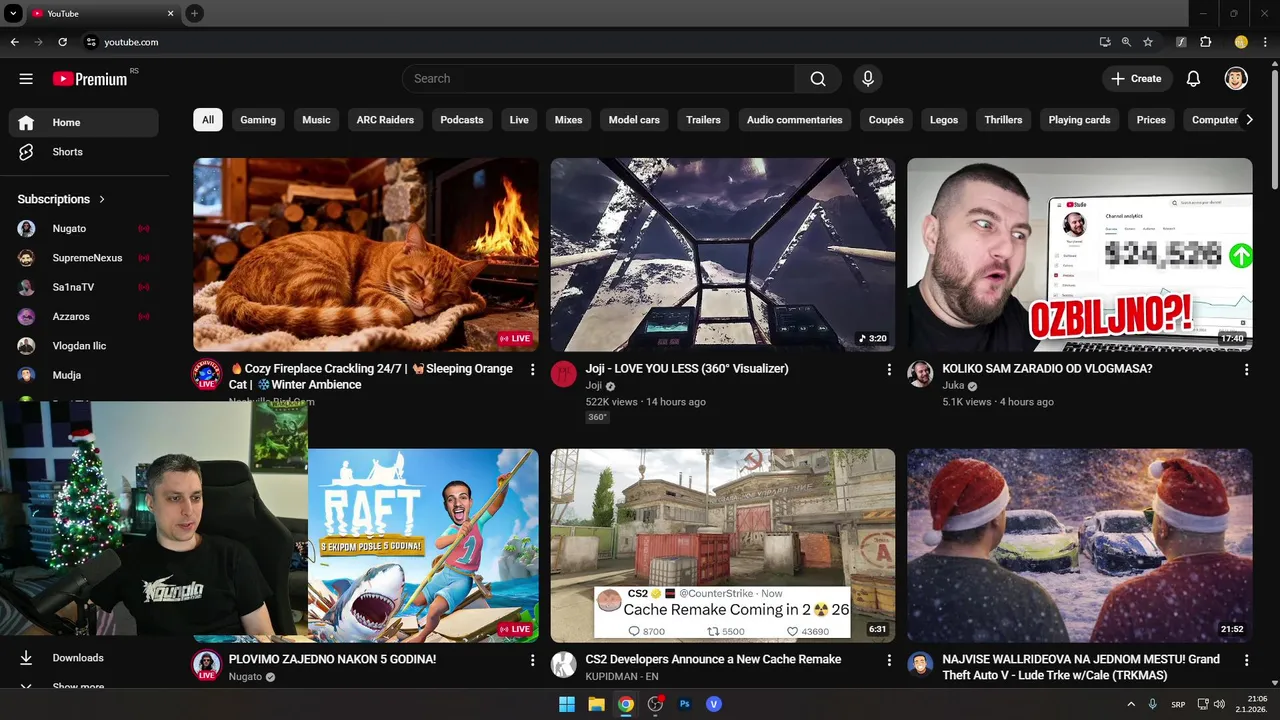The image size is (1280, 720).
Task: Open options for Cozy Fireplace video
Action: 532,370
